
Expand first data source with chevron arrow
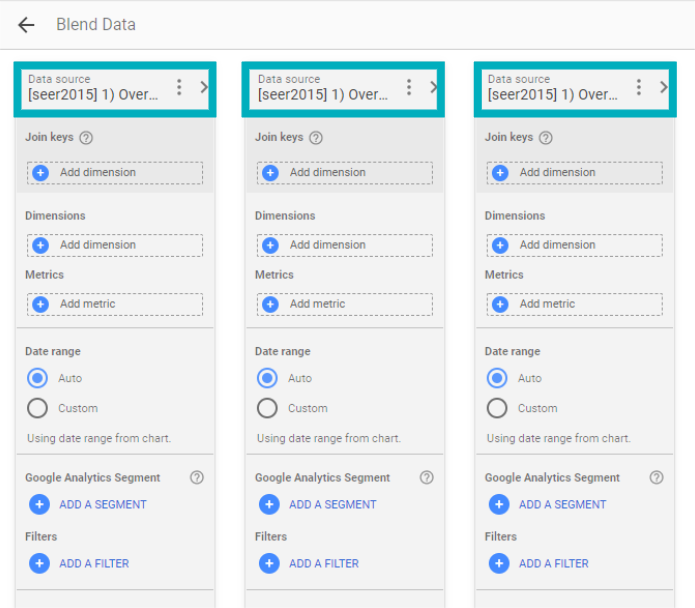point(204,87)
